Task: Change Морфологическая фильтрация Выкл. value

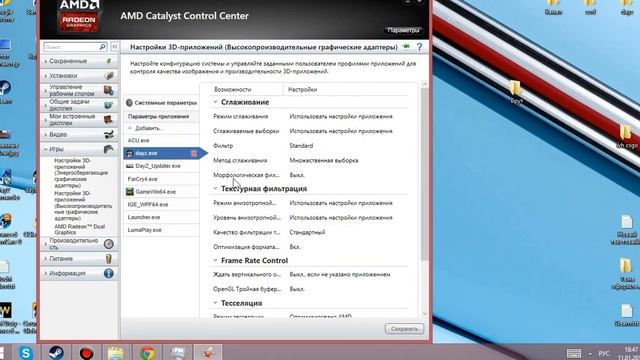Action: coord(297,175)
